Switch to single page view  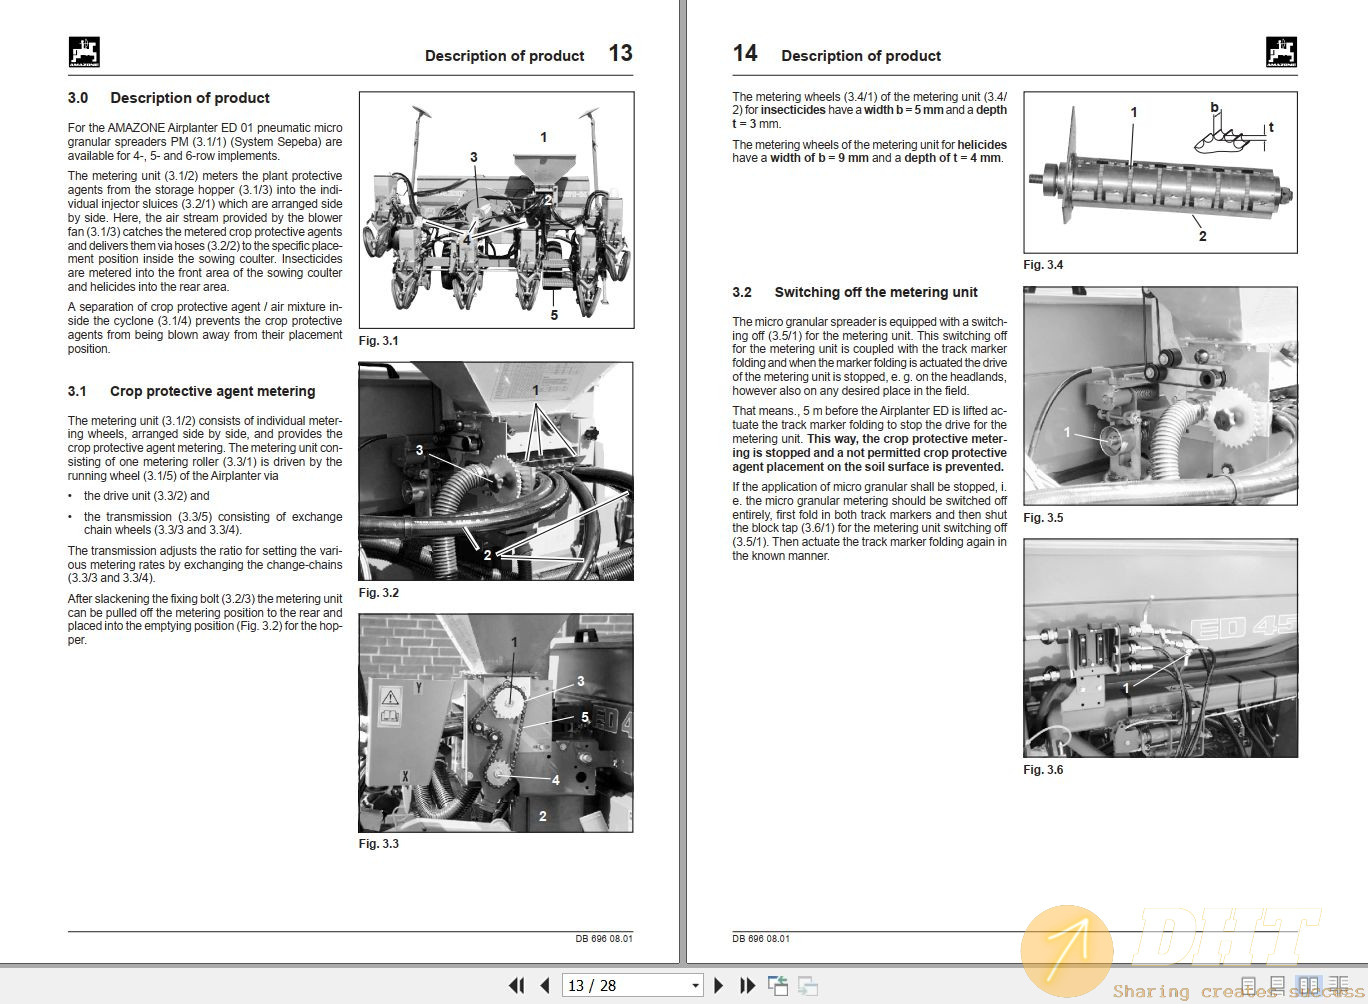tap(1249, 986)
